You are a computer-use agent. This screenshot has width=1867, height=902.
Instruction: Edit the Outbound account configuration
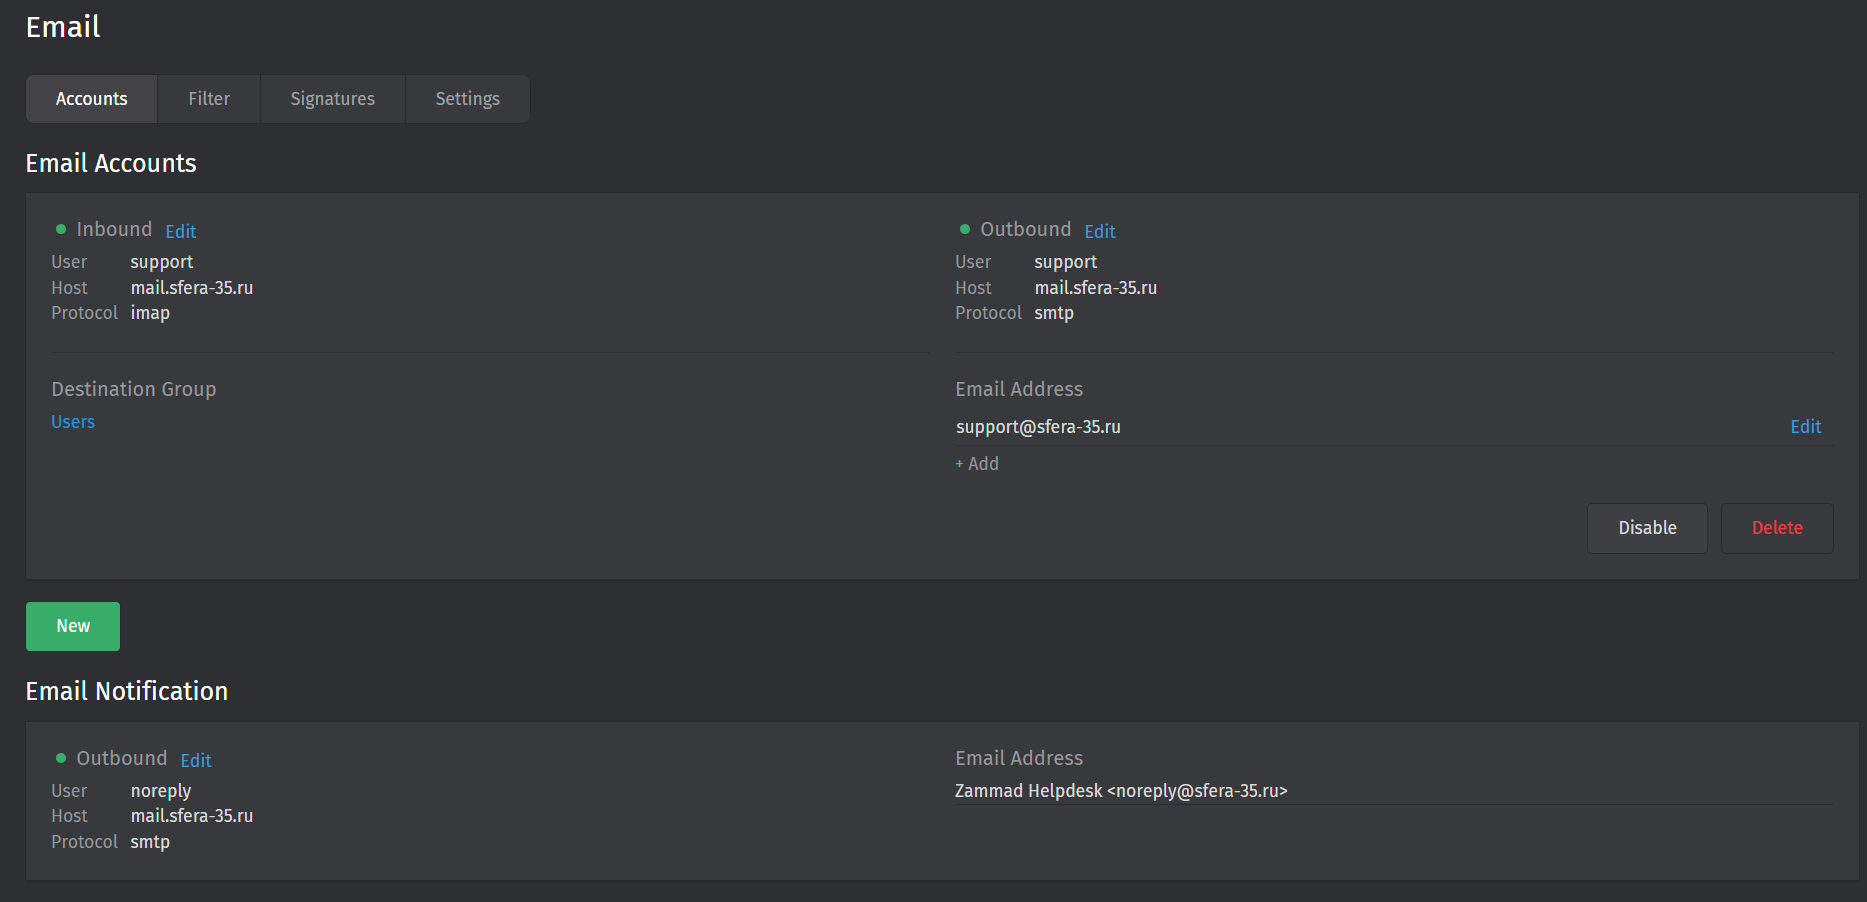[1099, 231]
